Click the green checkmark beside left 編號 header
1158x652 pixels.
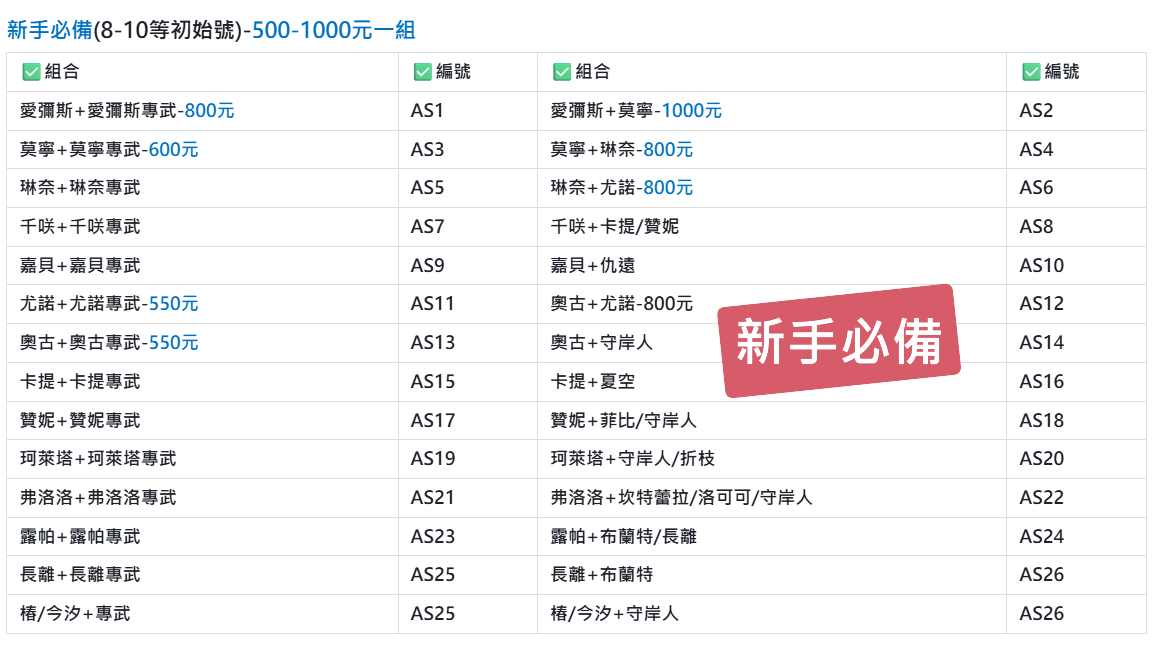click(422, 72)
